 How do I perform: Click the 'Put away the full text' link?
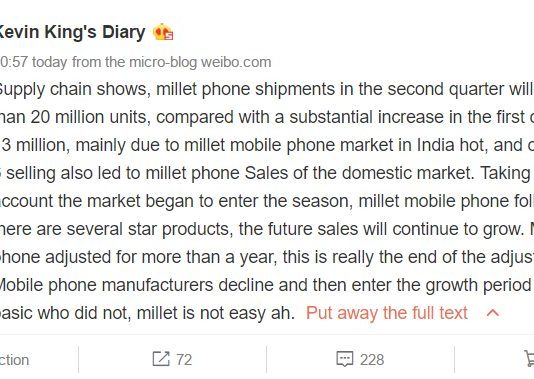click(387, 313)
